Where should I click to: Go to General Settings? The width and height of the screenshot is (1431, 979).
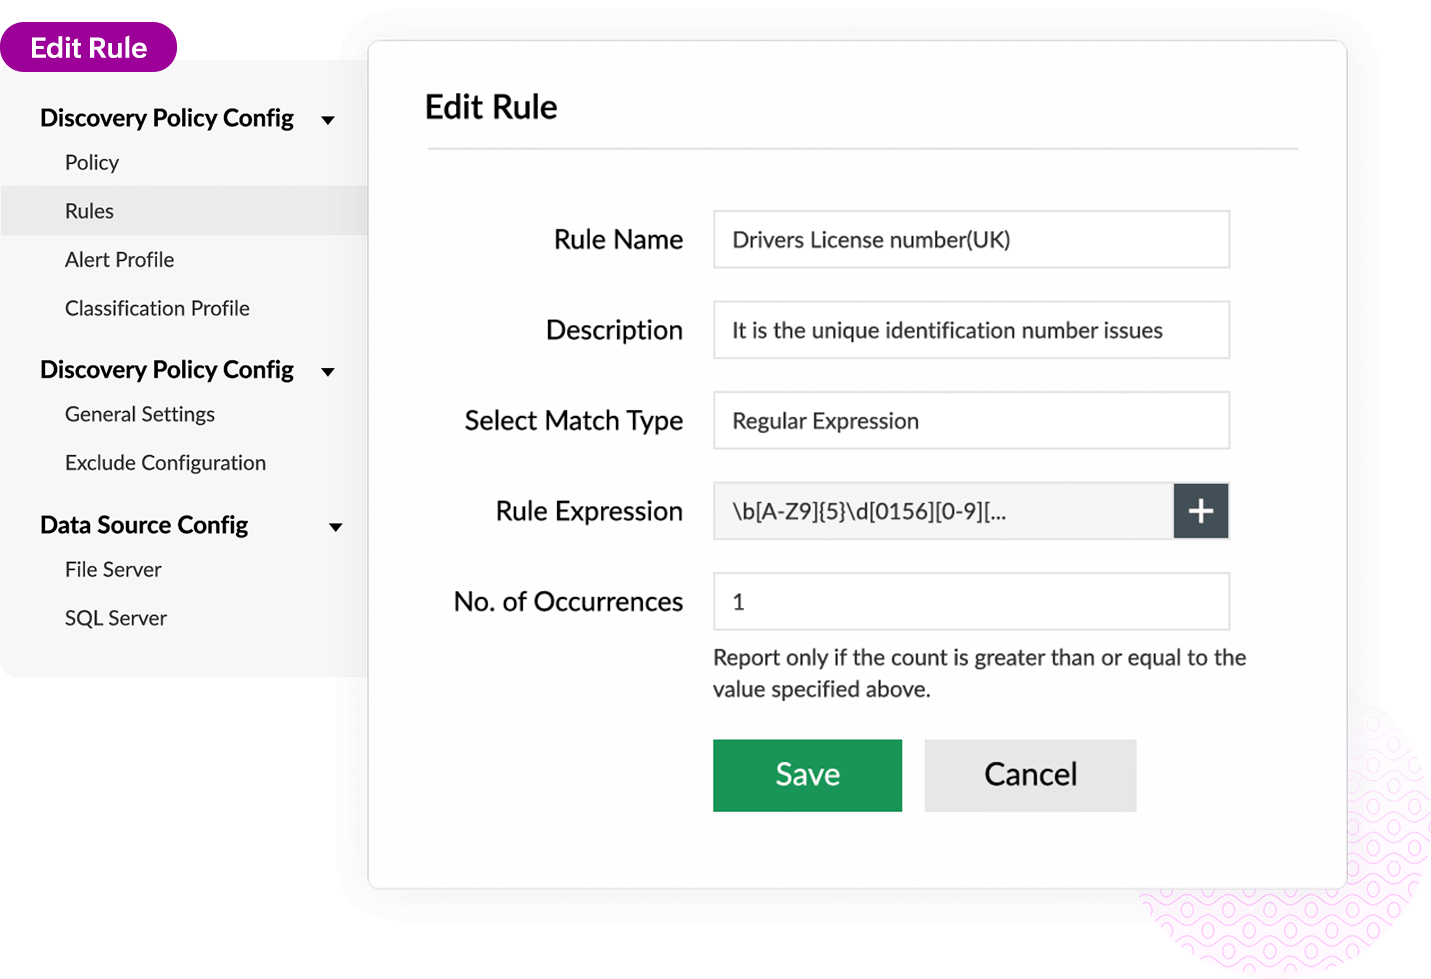coord(140,414)
